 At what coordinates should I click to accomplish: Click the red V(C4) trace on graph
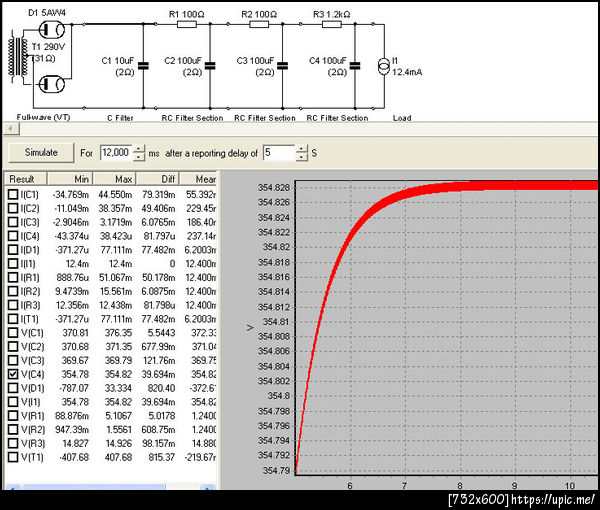point(352,231)
